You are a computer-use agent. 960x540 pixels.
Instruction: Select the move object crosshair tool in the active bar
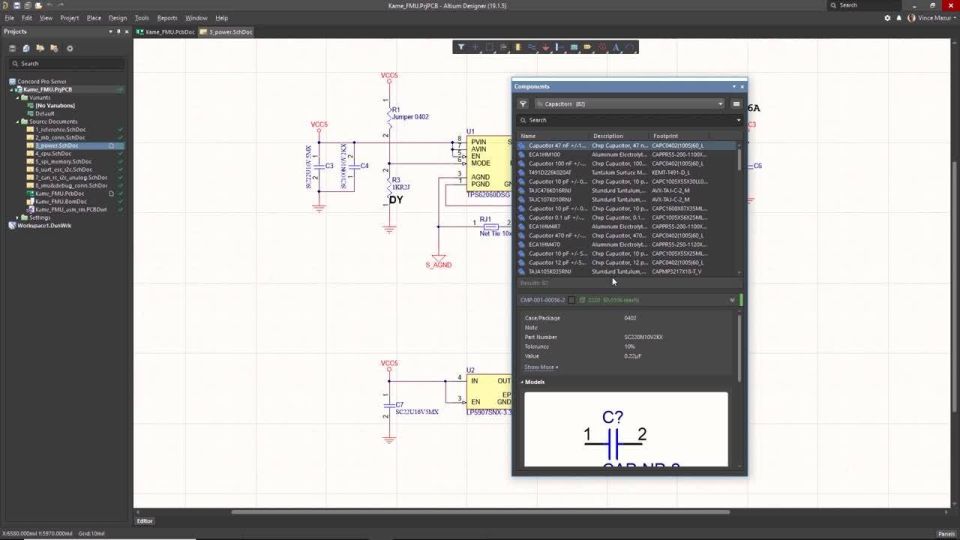click(475, 47)
